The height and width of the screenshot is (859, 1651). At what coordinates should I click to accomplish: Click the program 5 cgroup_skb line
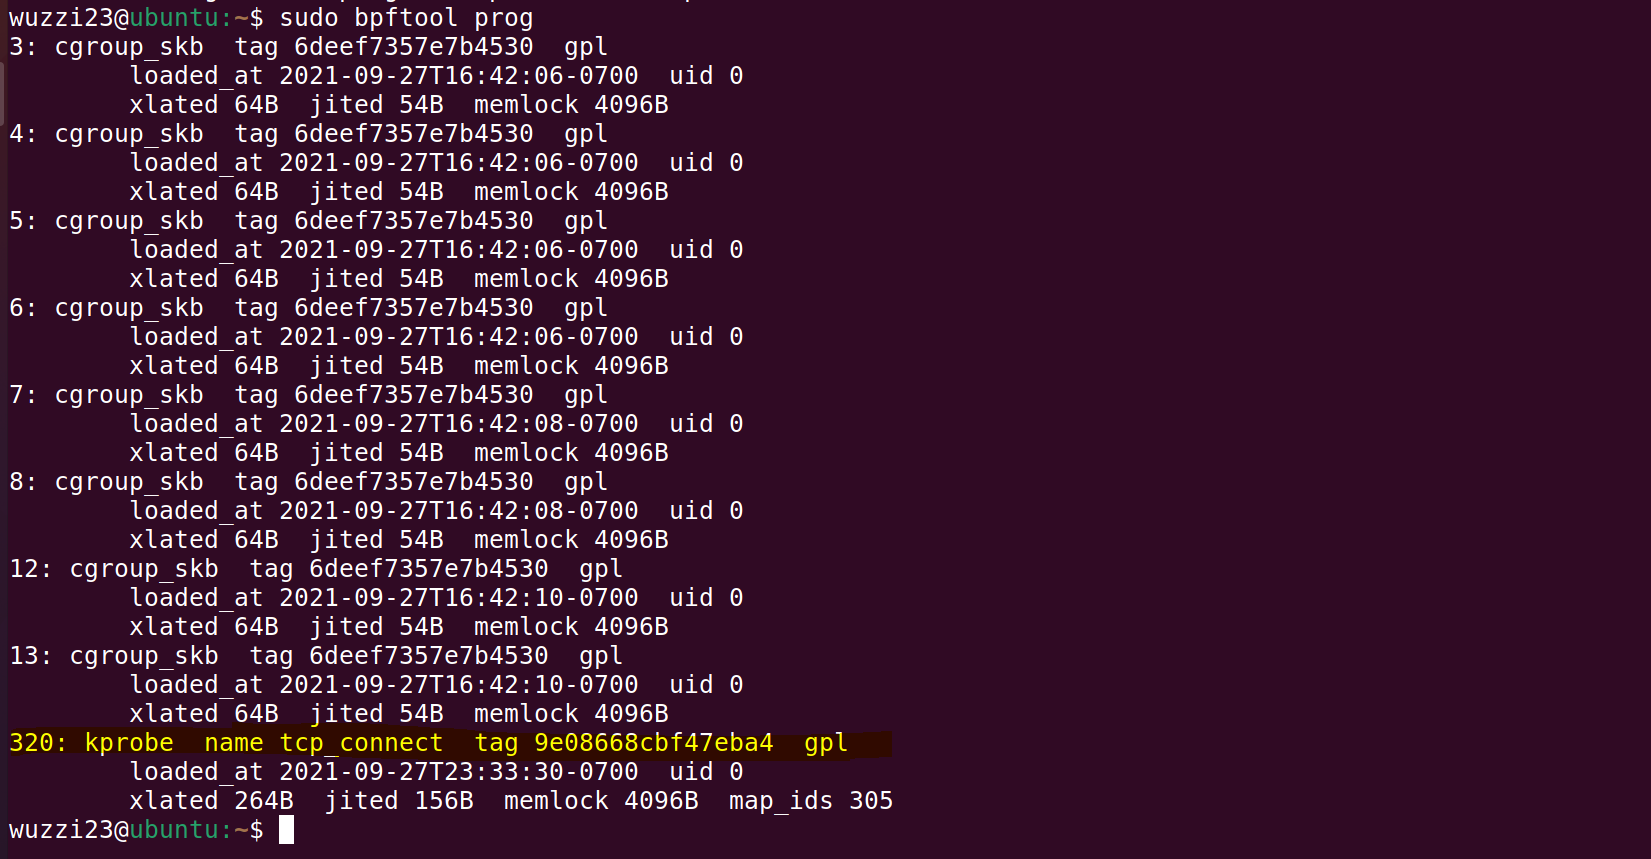coord(308,221)
